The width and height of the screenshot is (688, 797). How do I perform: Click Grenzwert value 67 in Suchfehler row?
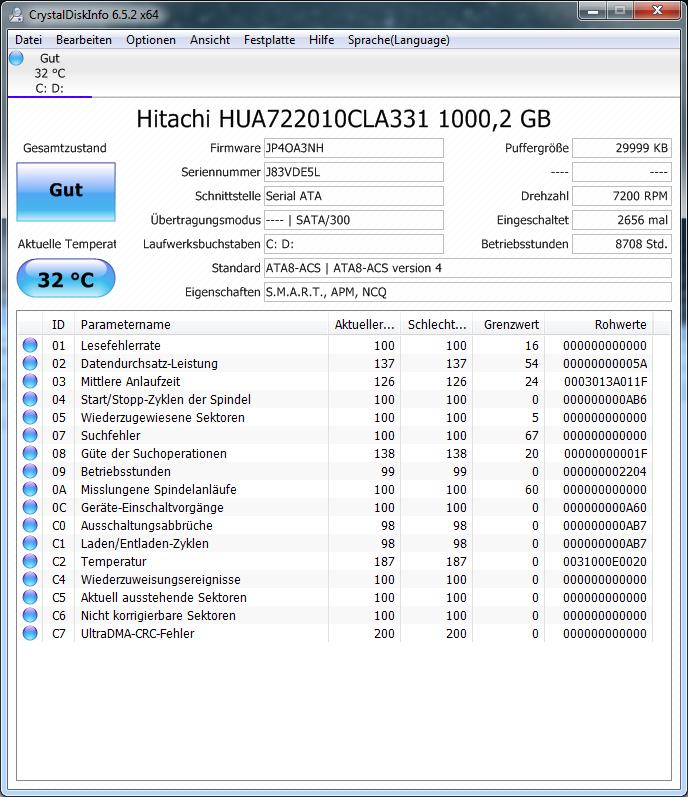(531, 436)
